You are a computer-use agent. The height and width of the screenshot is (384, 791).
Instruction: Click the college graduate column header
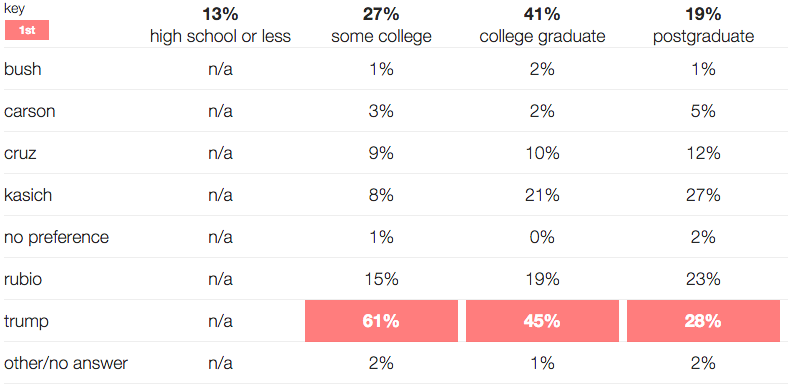click(x=542, y=25)
